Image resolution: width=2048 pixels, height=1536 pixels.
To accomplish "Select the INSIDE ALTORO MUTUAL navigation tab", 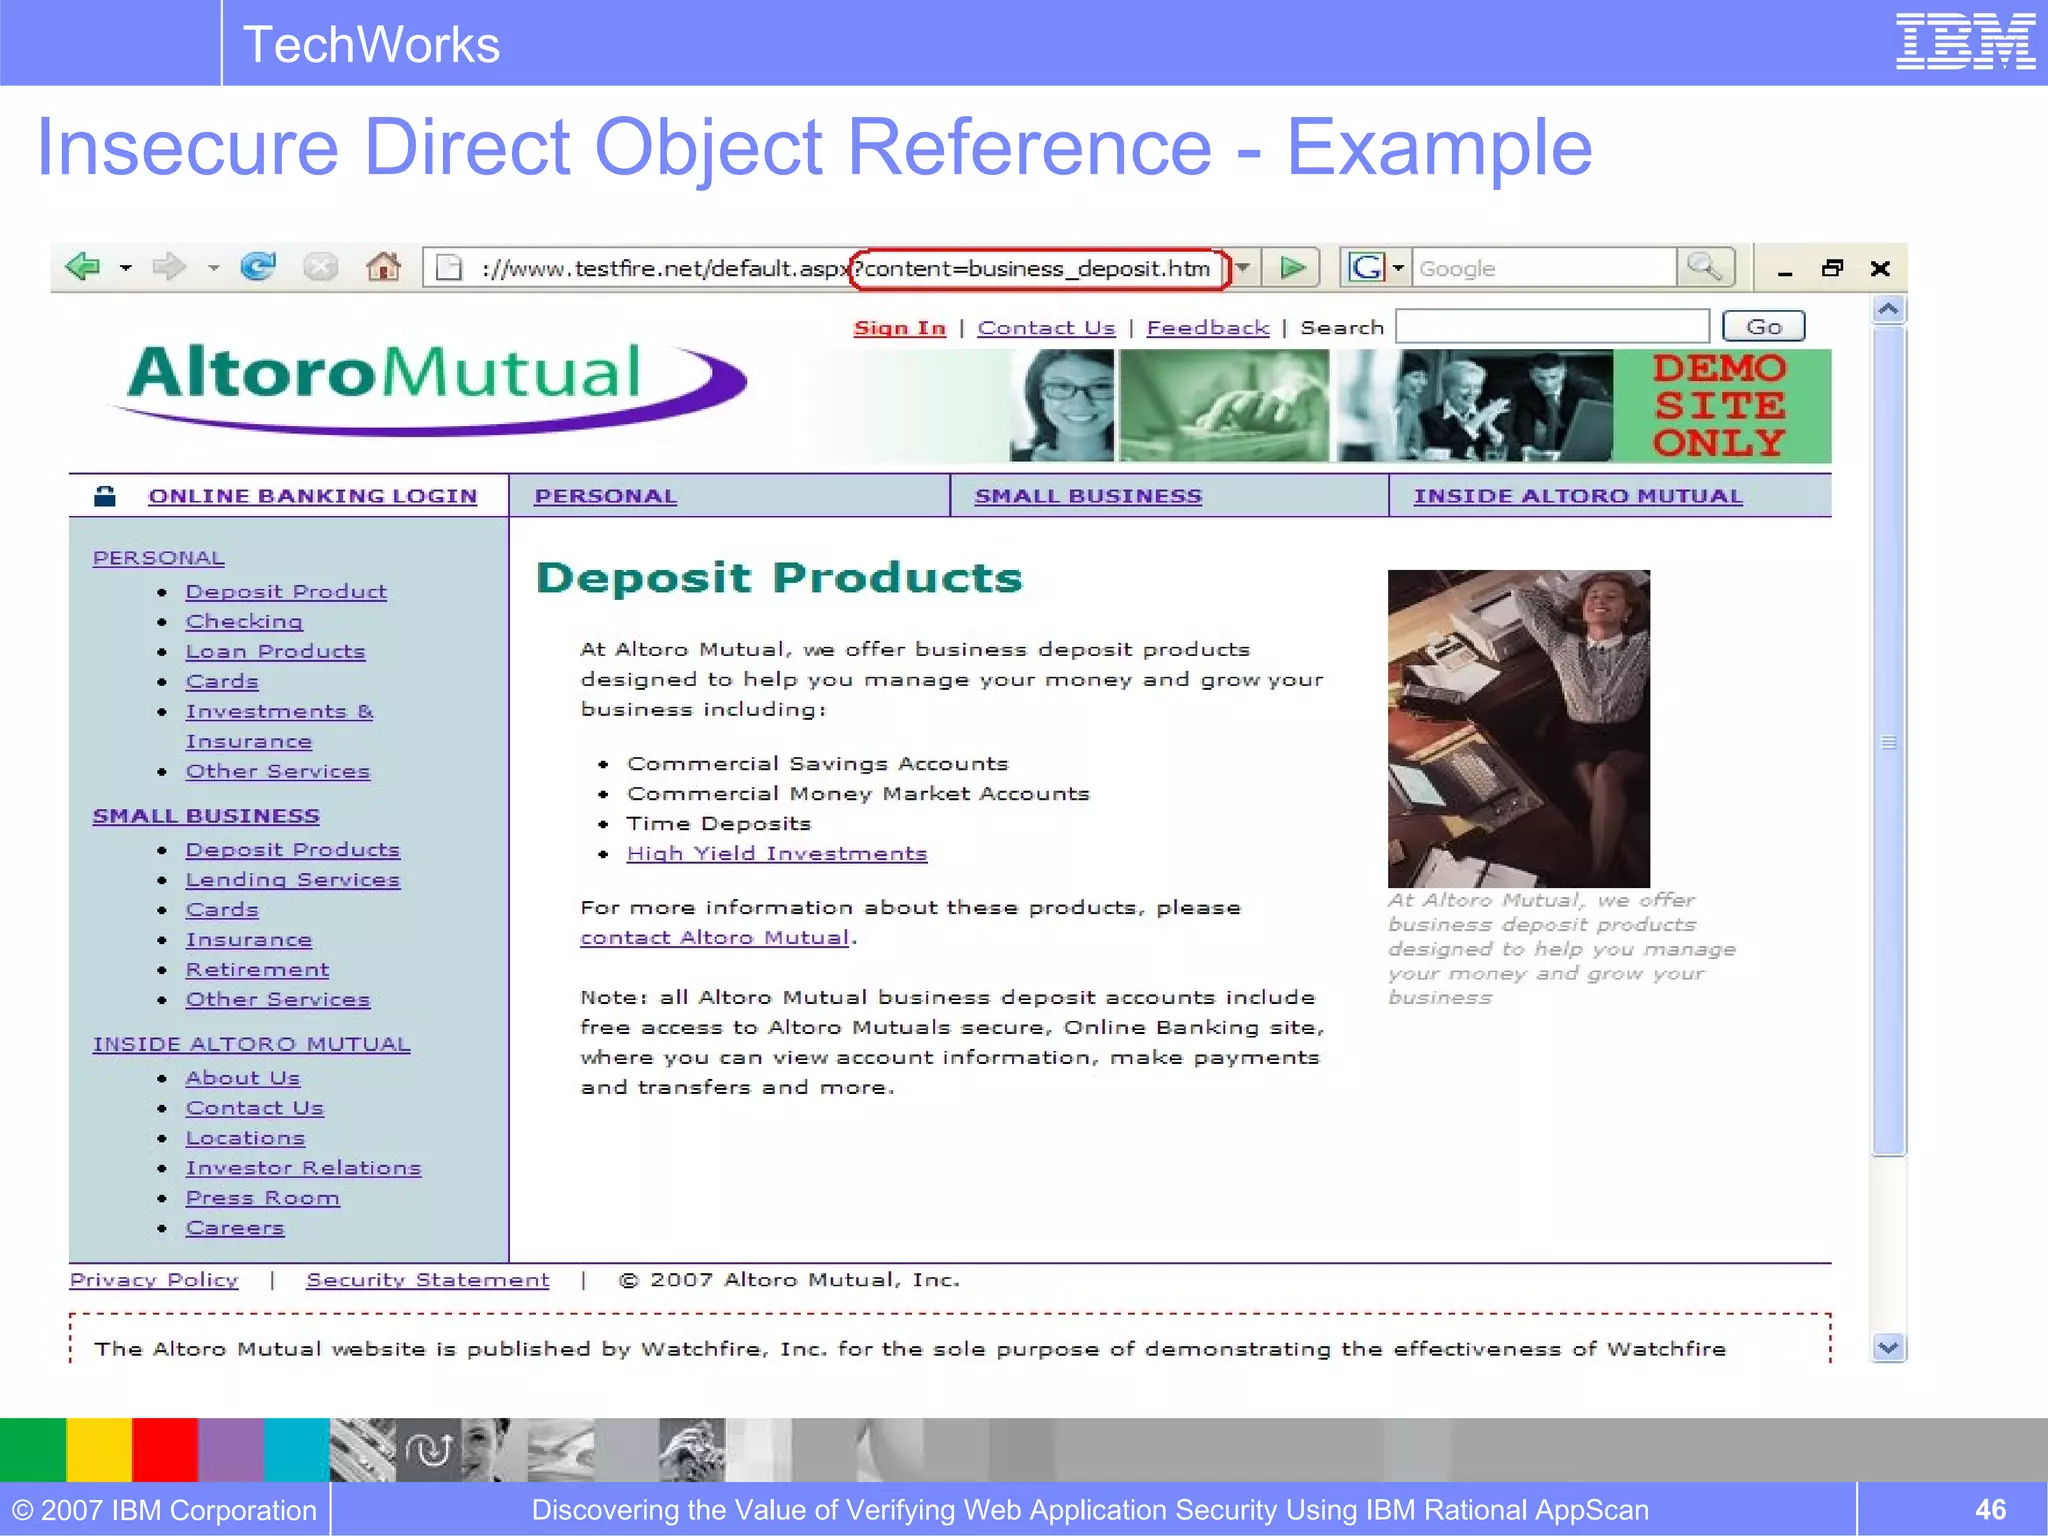I will click(x=1578, y=496).
